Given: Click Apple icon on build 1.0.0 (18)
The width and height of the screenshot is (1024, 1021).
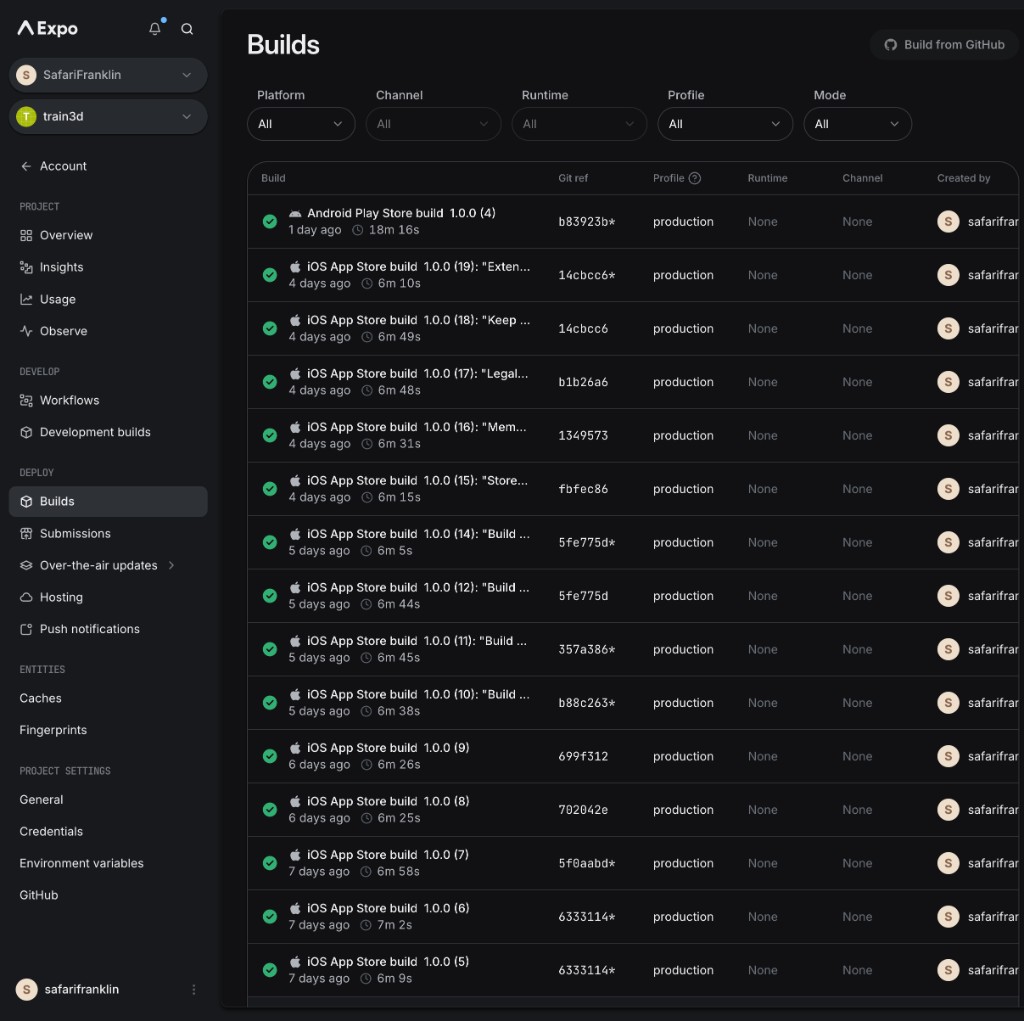Looking at the screenshot, I should coord(295,320).
